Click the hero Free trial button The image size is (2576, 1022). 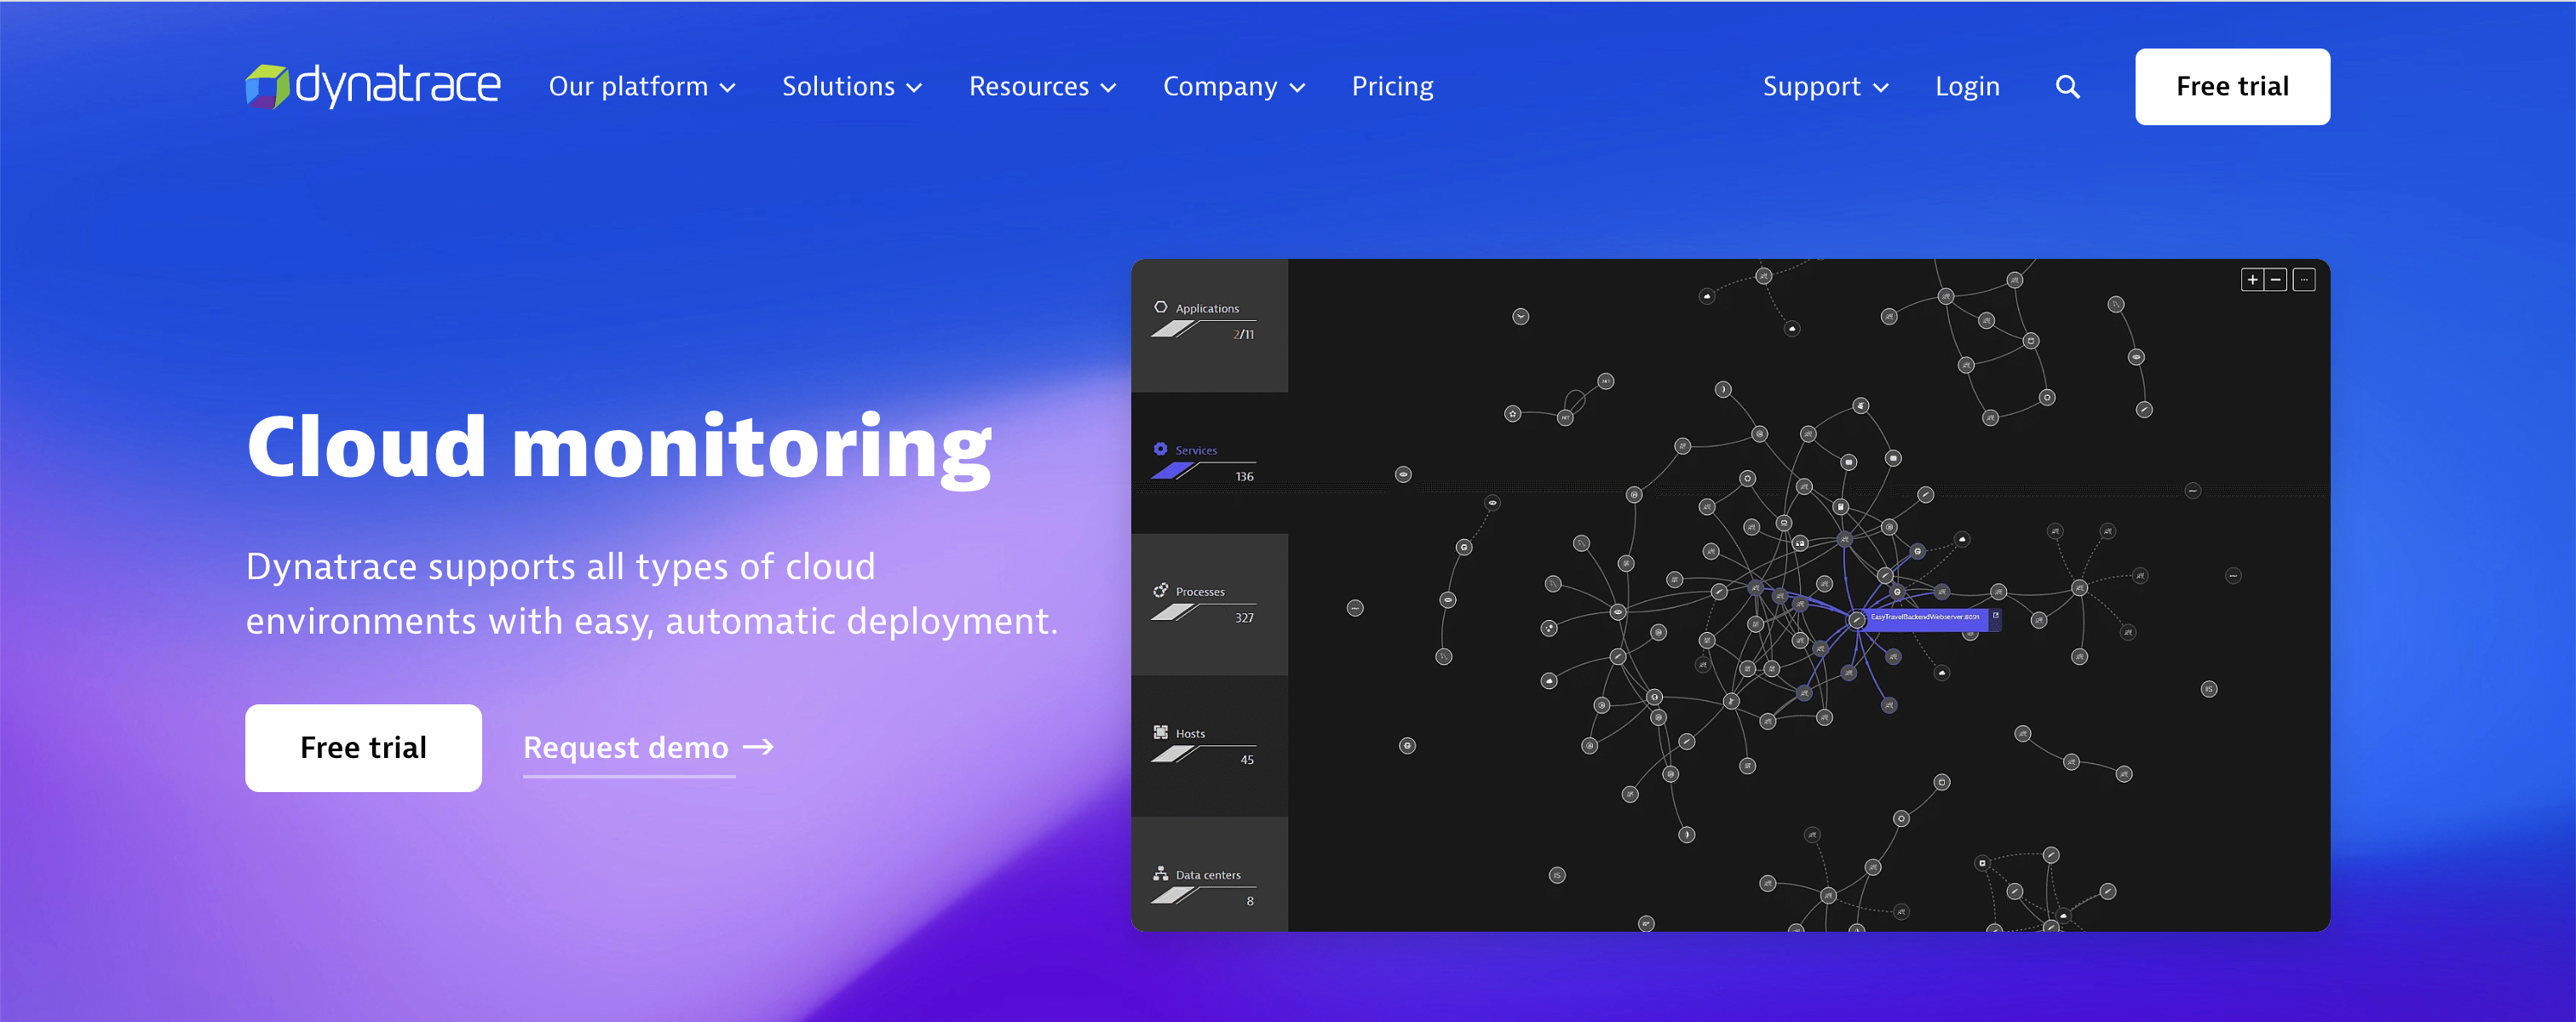click(x=363, y=748)
